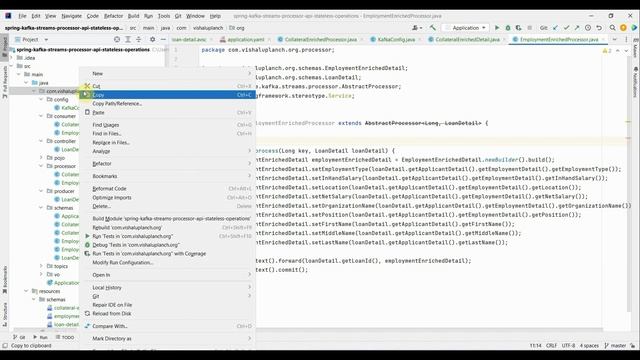Collapse the resources folder in tree
This screenshot has height=360, width=640.
tap(27, 291)
